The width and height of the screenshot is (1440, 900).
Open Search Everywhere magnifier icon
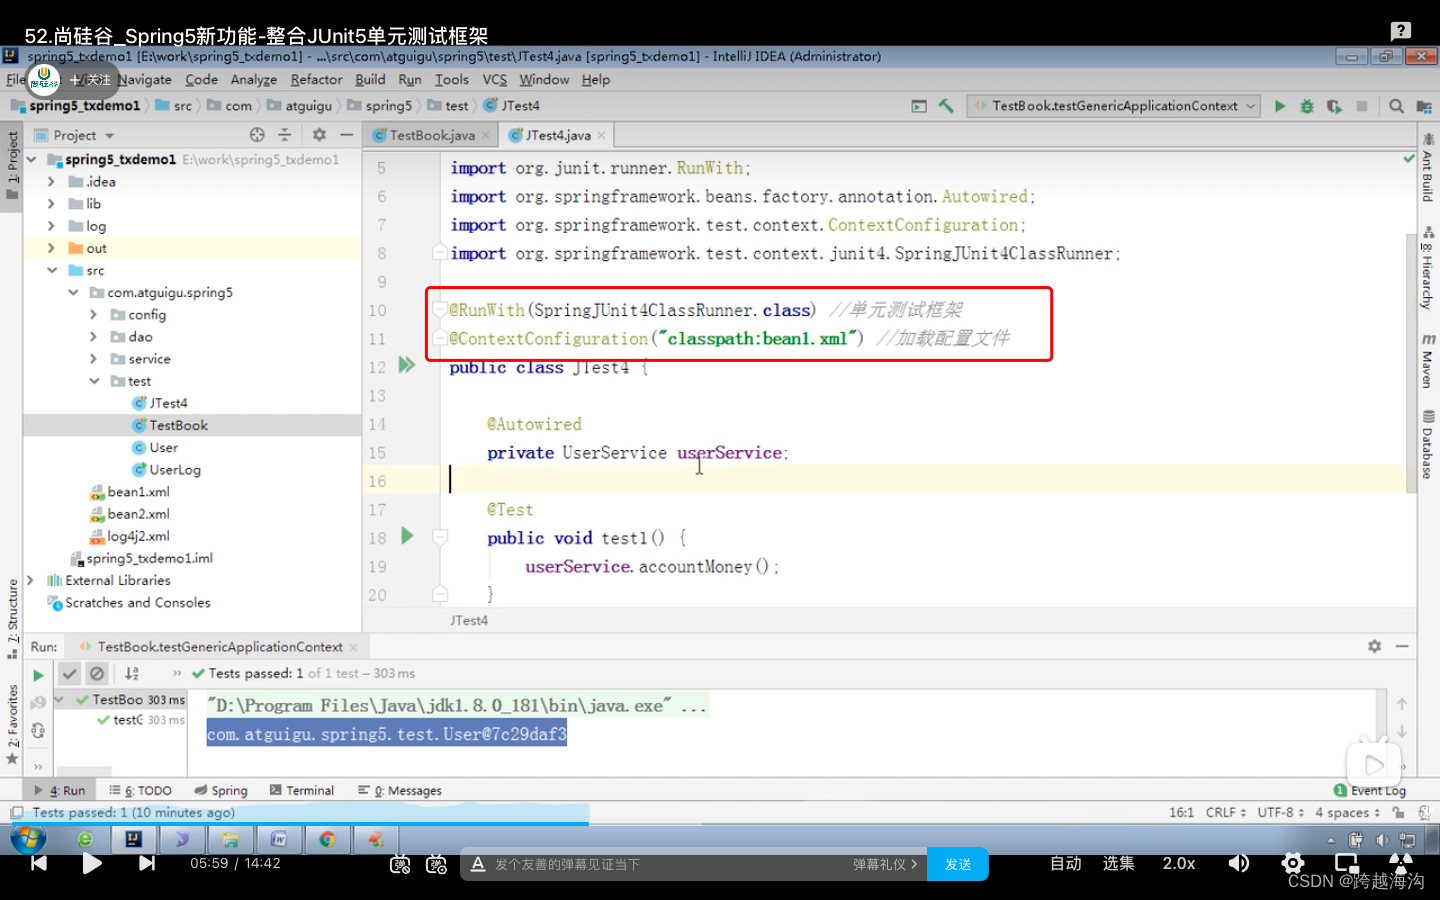1396,106
